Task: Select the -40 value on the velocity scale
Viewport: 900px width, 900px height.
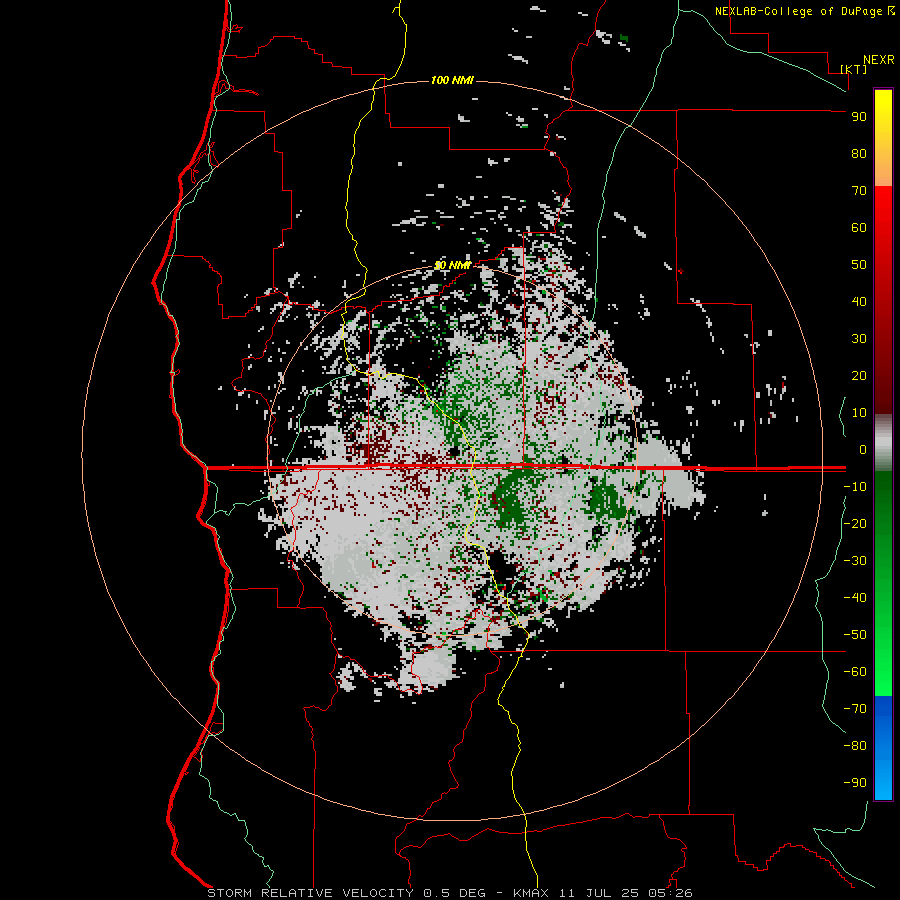Action: 855,598
